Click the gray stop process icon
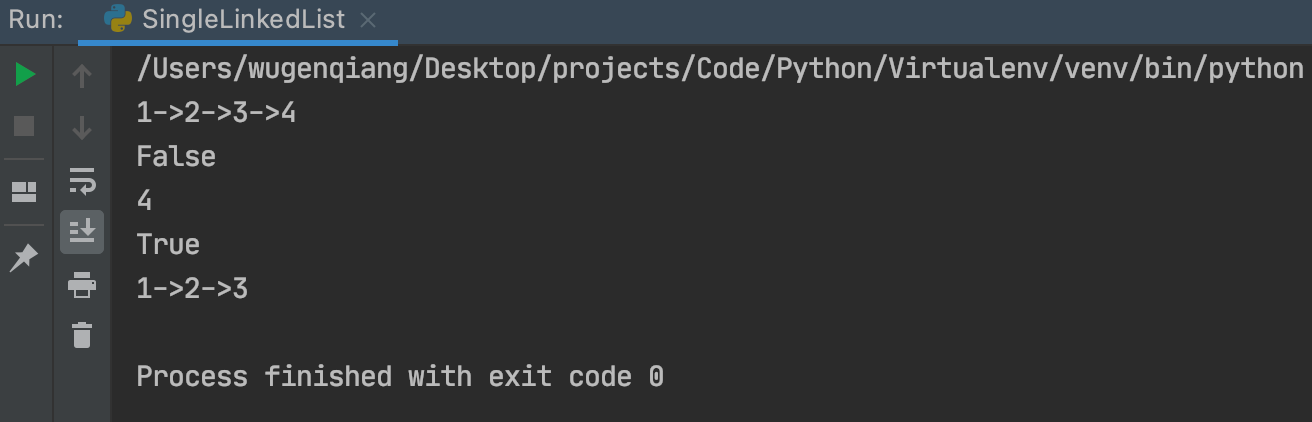The height and width of the screenshot is (422, 1312). pos(25,126)
